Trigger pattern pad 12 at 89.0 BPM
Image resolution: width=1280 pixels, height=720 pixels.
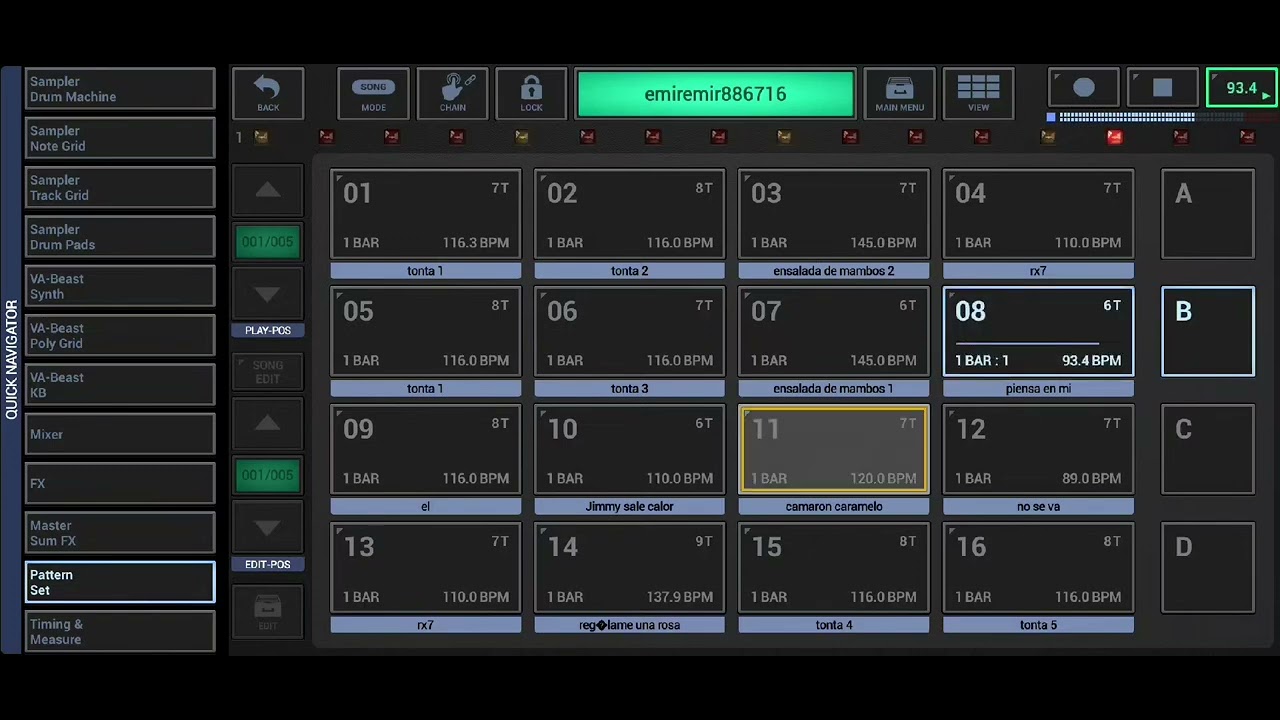(x=1038, y=450)
